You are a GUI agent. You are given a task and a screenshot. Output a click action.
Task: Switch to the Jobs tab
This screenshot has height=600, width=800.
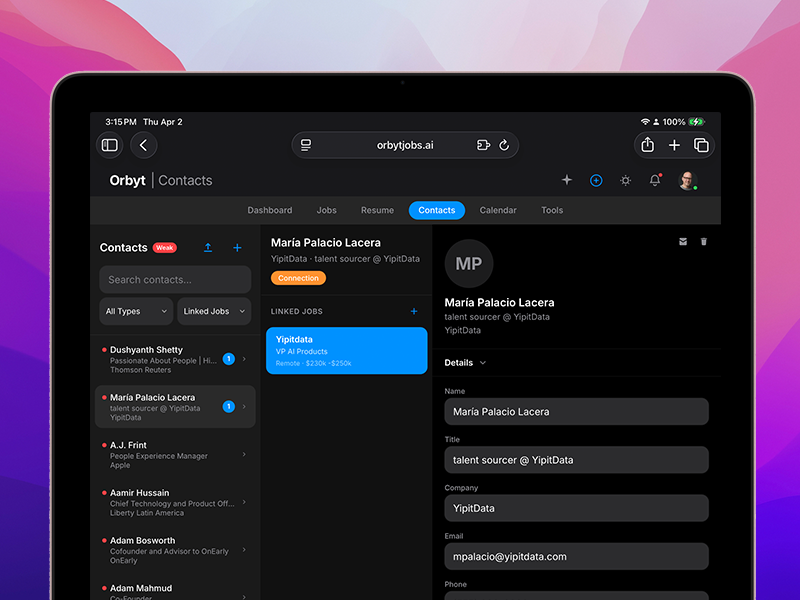point(327,210)
